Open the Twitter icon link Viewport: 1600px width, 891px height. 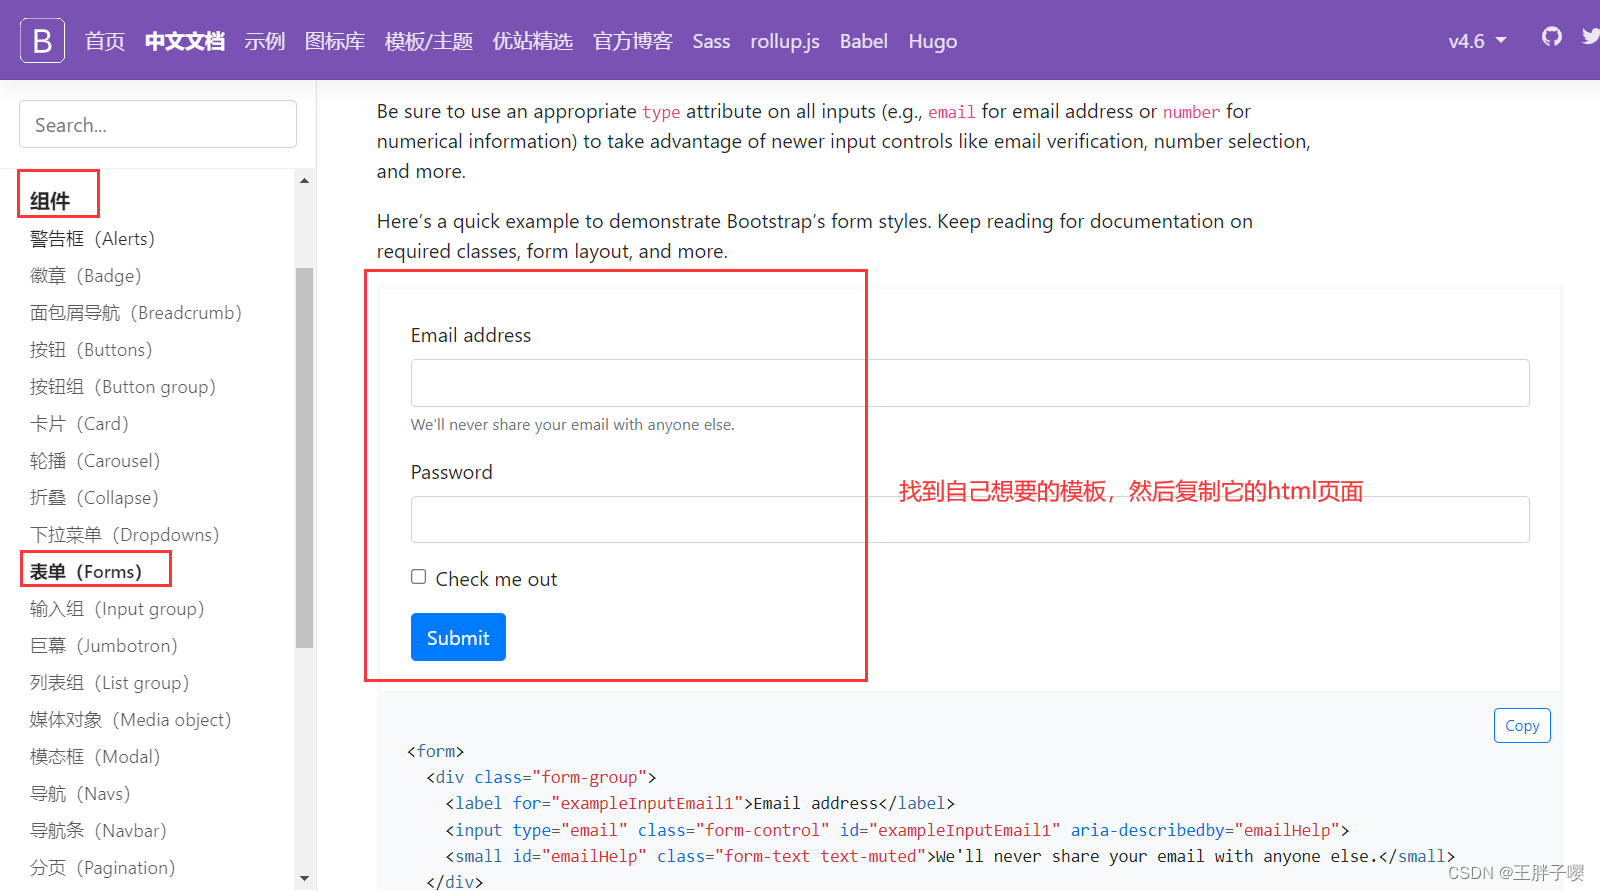point(1591,37)
